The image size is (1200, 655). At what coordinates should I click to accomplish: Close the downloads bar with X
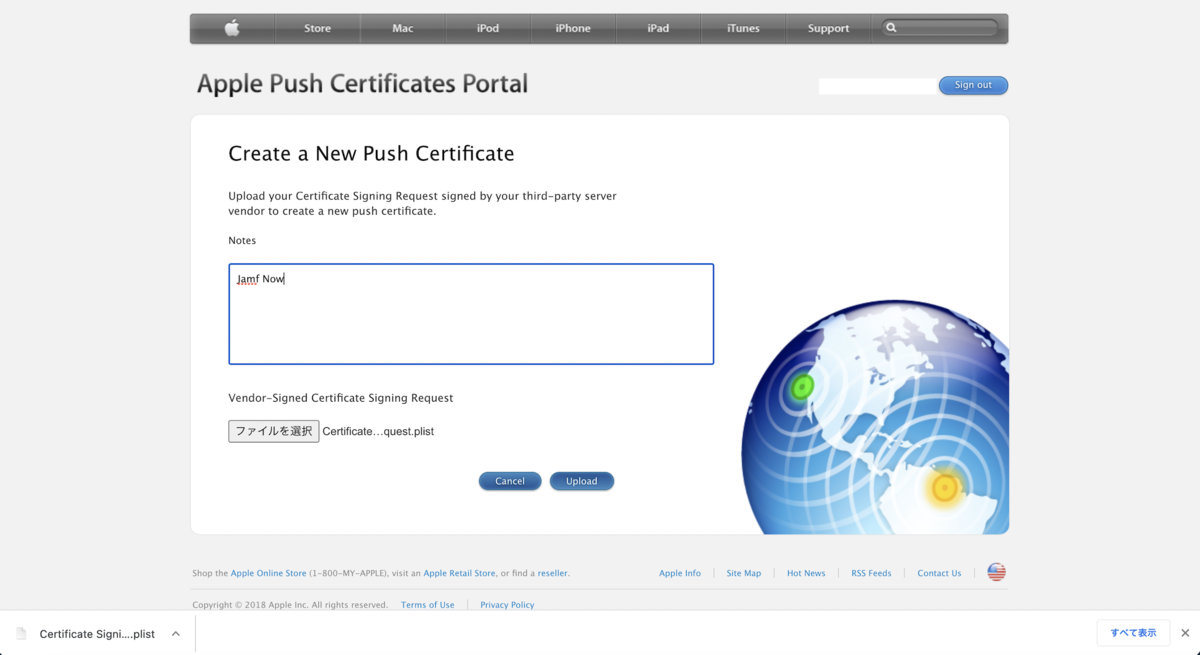point(1185,633)
